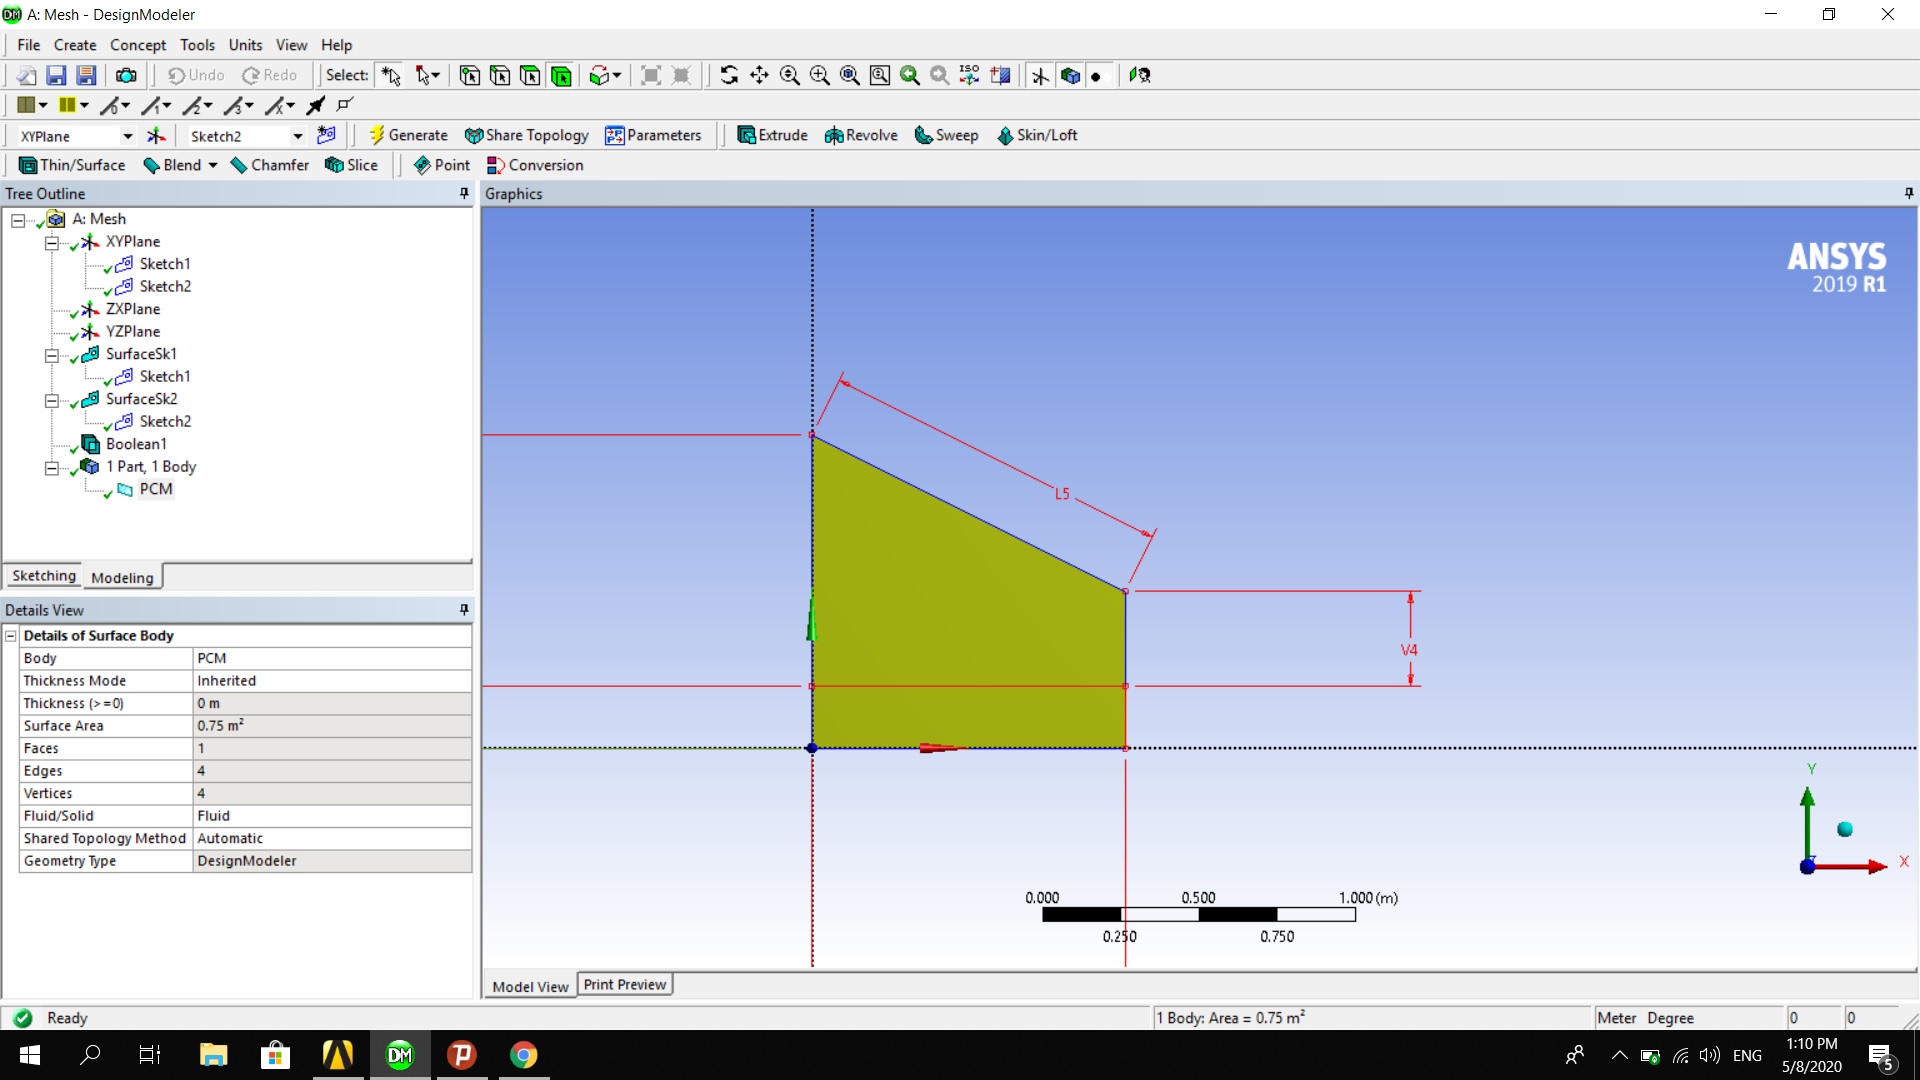Toggle the Display Model button

1070,76
